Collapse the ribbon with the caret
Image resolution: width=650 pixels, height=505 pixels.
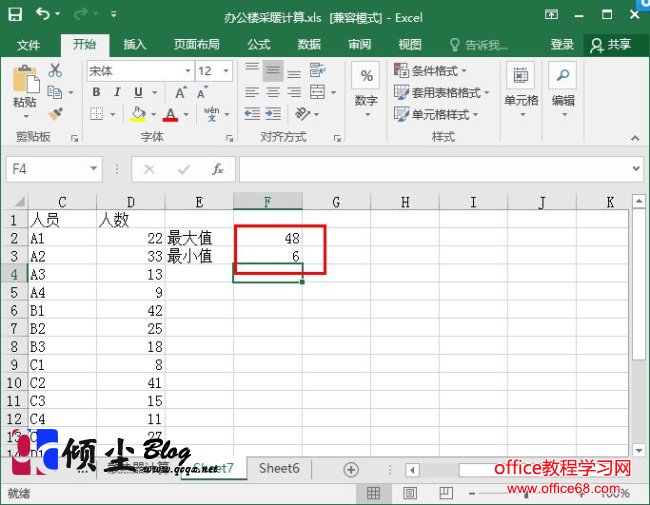tap(635, 138)
